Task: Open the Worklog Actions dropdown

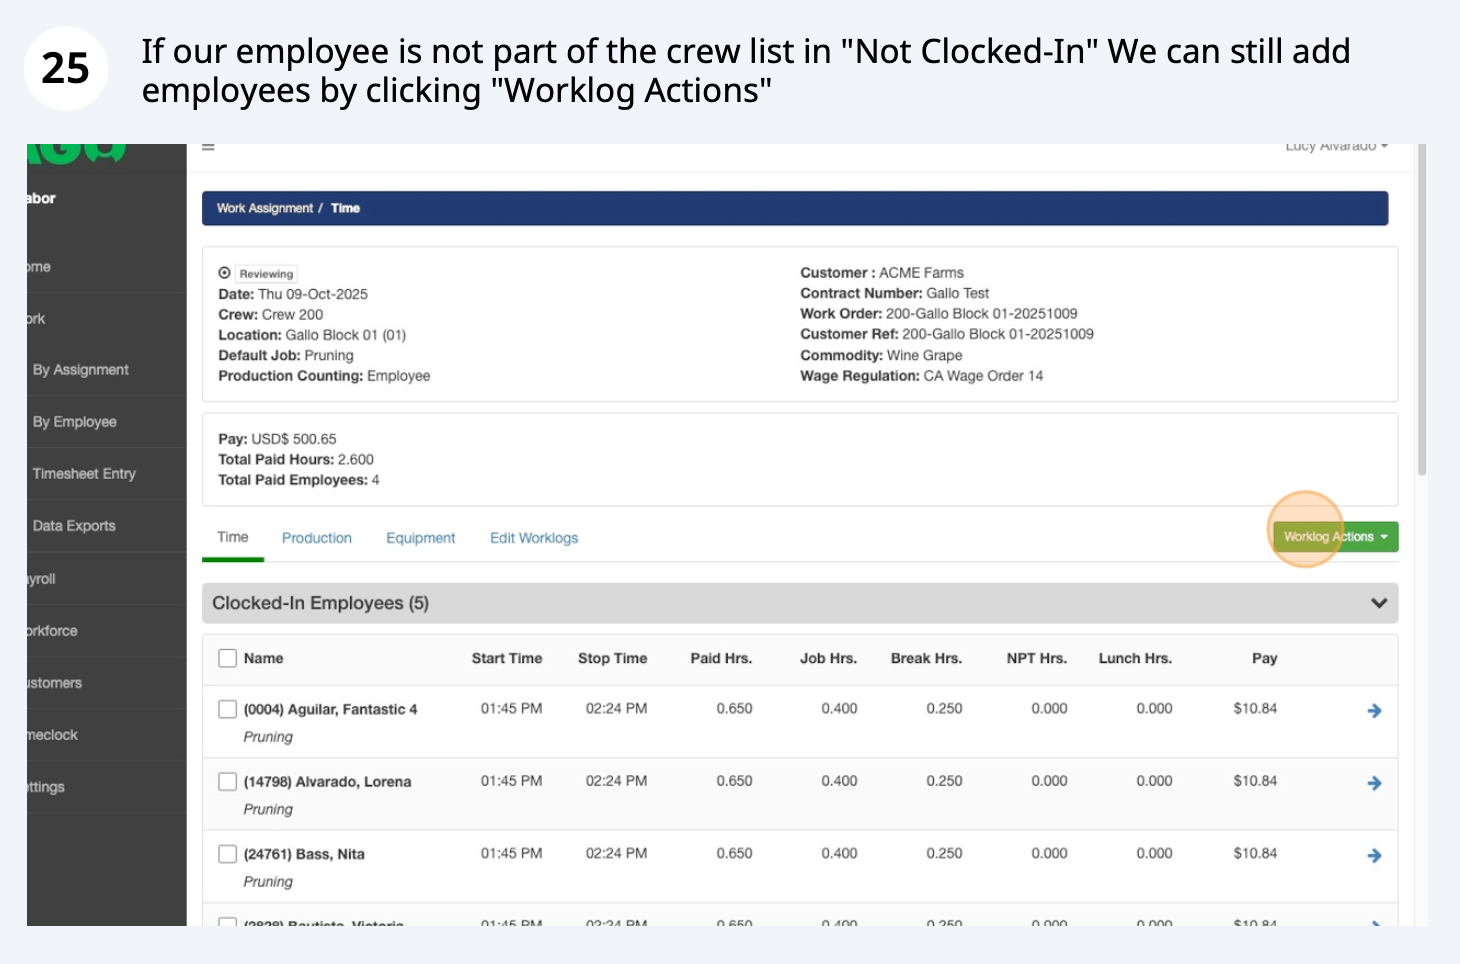Action: (x=1335, y=537)
